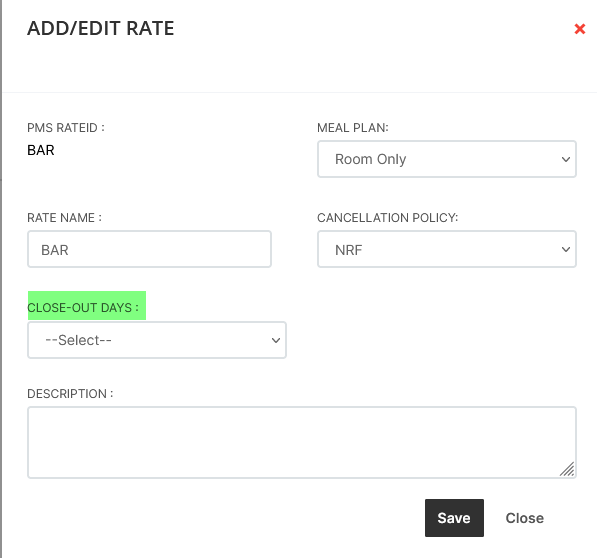
Task: Close dialog with red X icon
Action: 579,29
